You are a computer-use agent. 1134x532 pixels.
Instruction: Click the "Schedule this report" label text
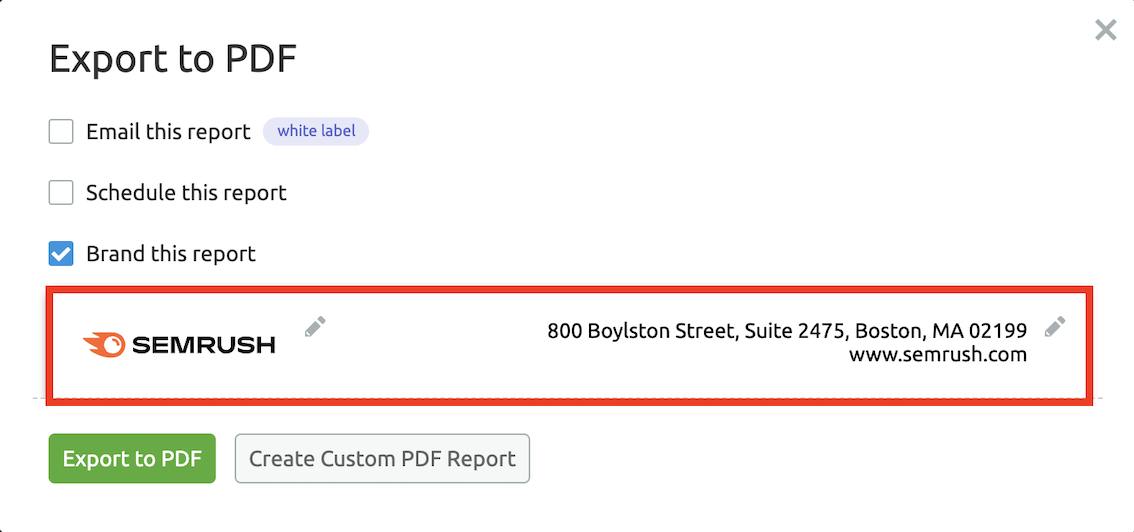pyautogui.click(x=186, y=193)
